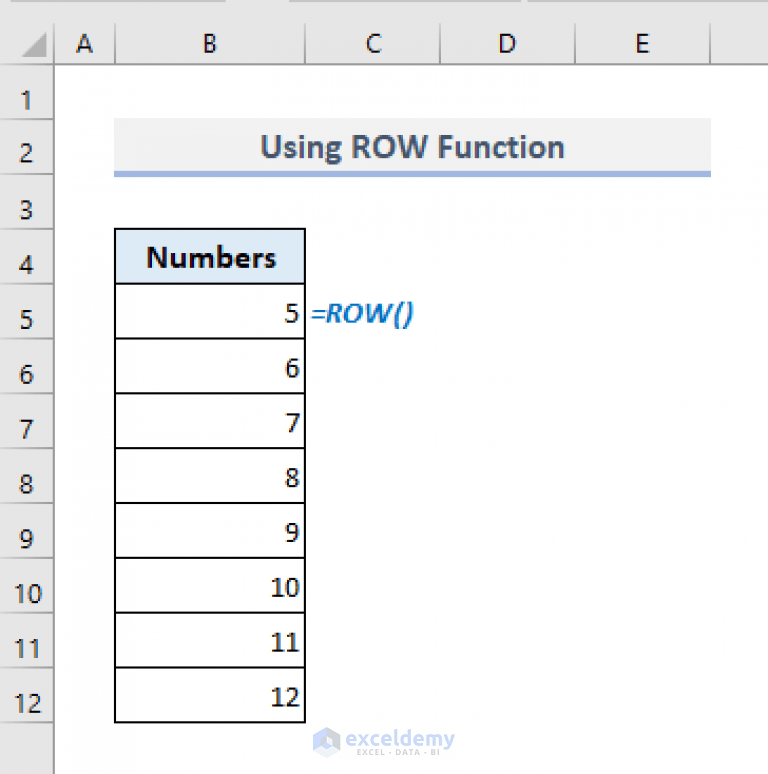This screenshot has width=768, height=774.
Task: Select cell B8 containing value 8
Action: (210, 476)
